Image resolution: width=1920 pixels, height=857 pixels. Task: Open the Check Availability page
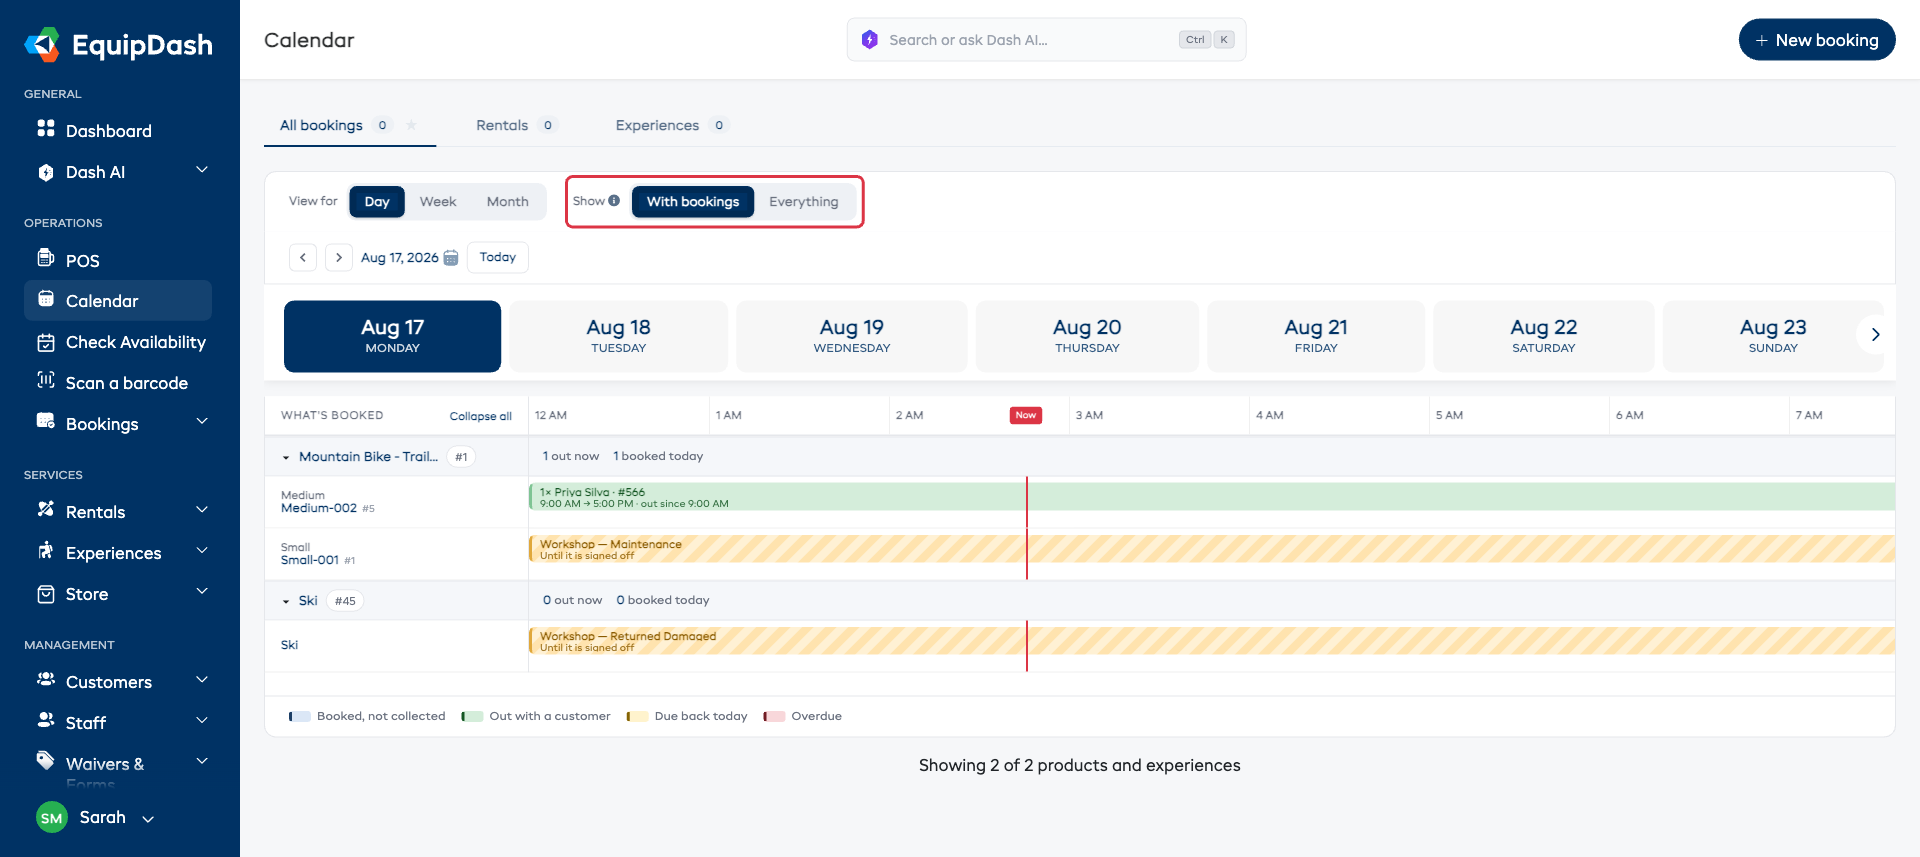coord(118,342)
